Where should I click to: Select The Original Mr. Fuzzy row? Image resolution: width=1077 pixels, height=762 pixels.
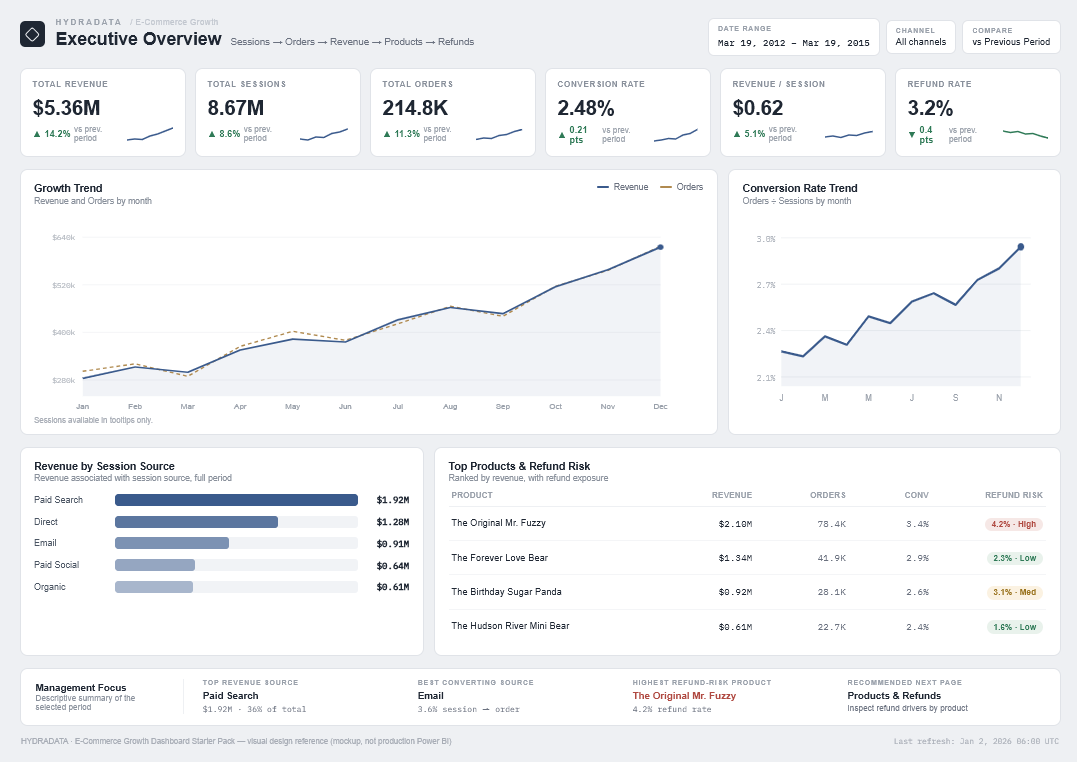(x=747, y=524)
